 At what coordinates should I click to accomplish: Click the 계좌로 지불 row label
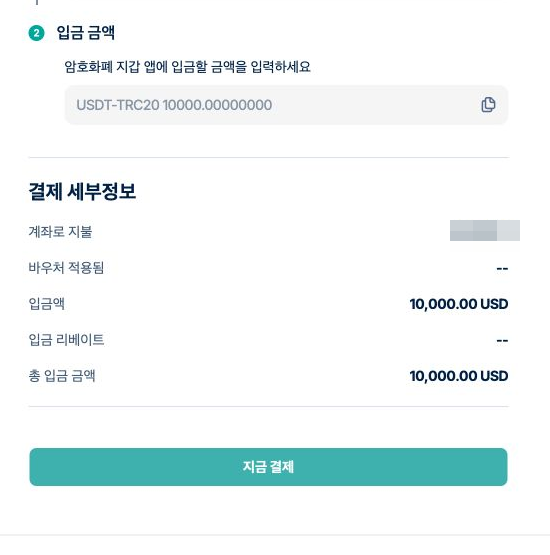pos(60,232)
